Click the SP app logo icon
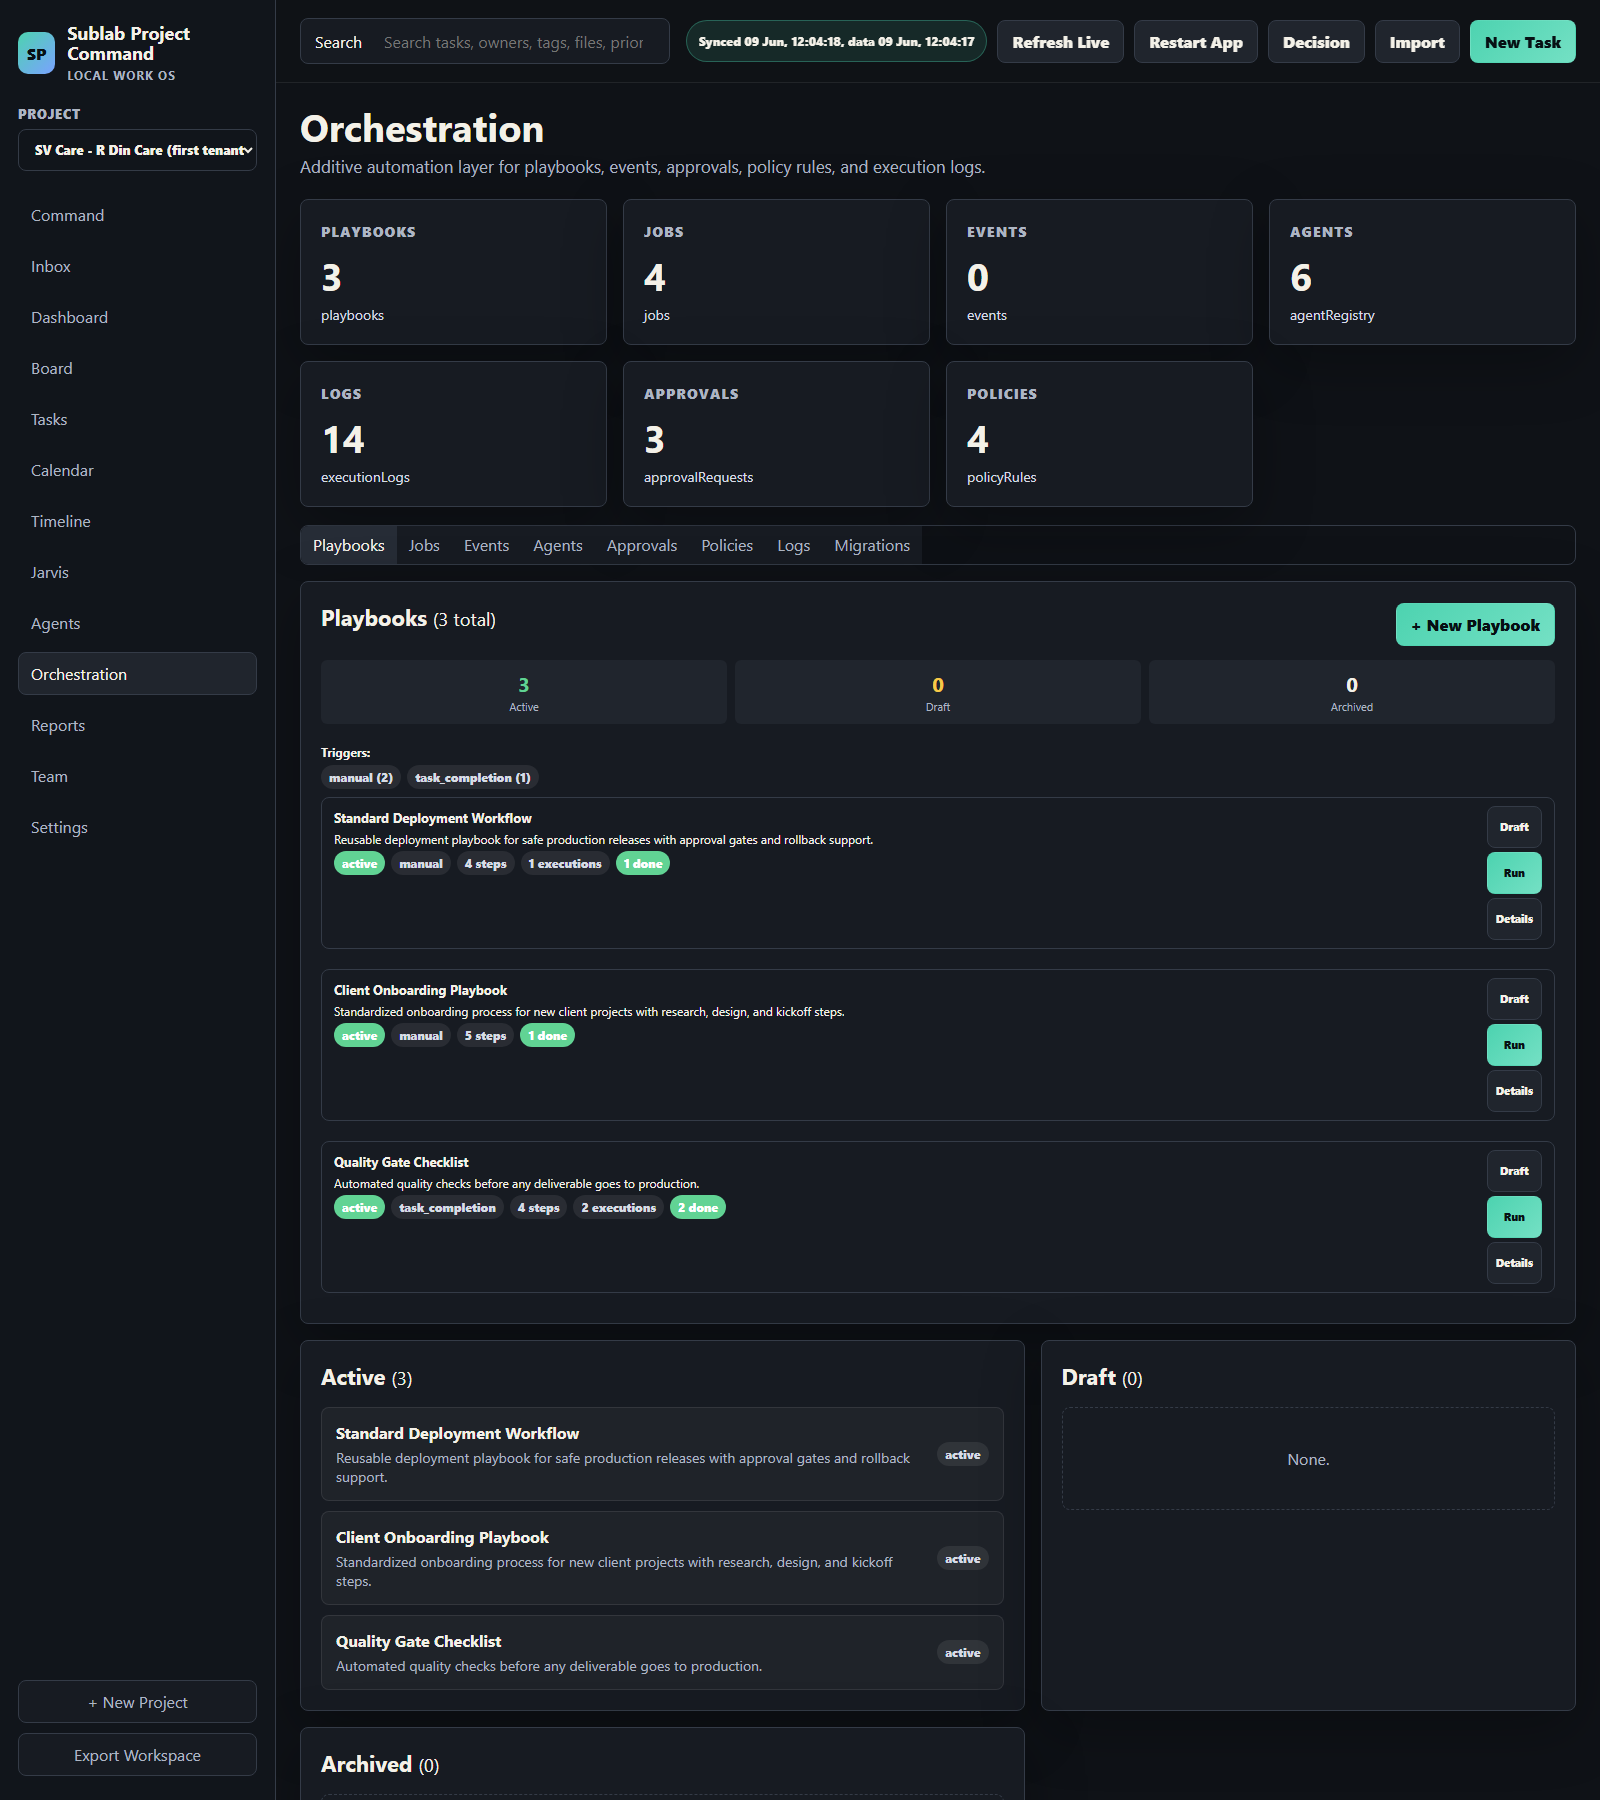This screenshot has width=1600, height=1800. pyautogui.click(x=37, y=54)
